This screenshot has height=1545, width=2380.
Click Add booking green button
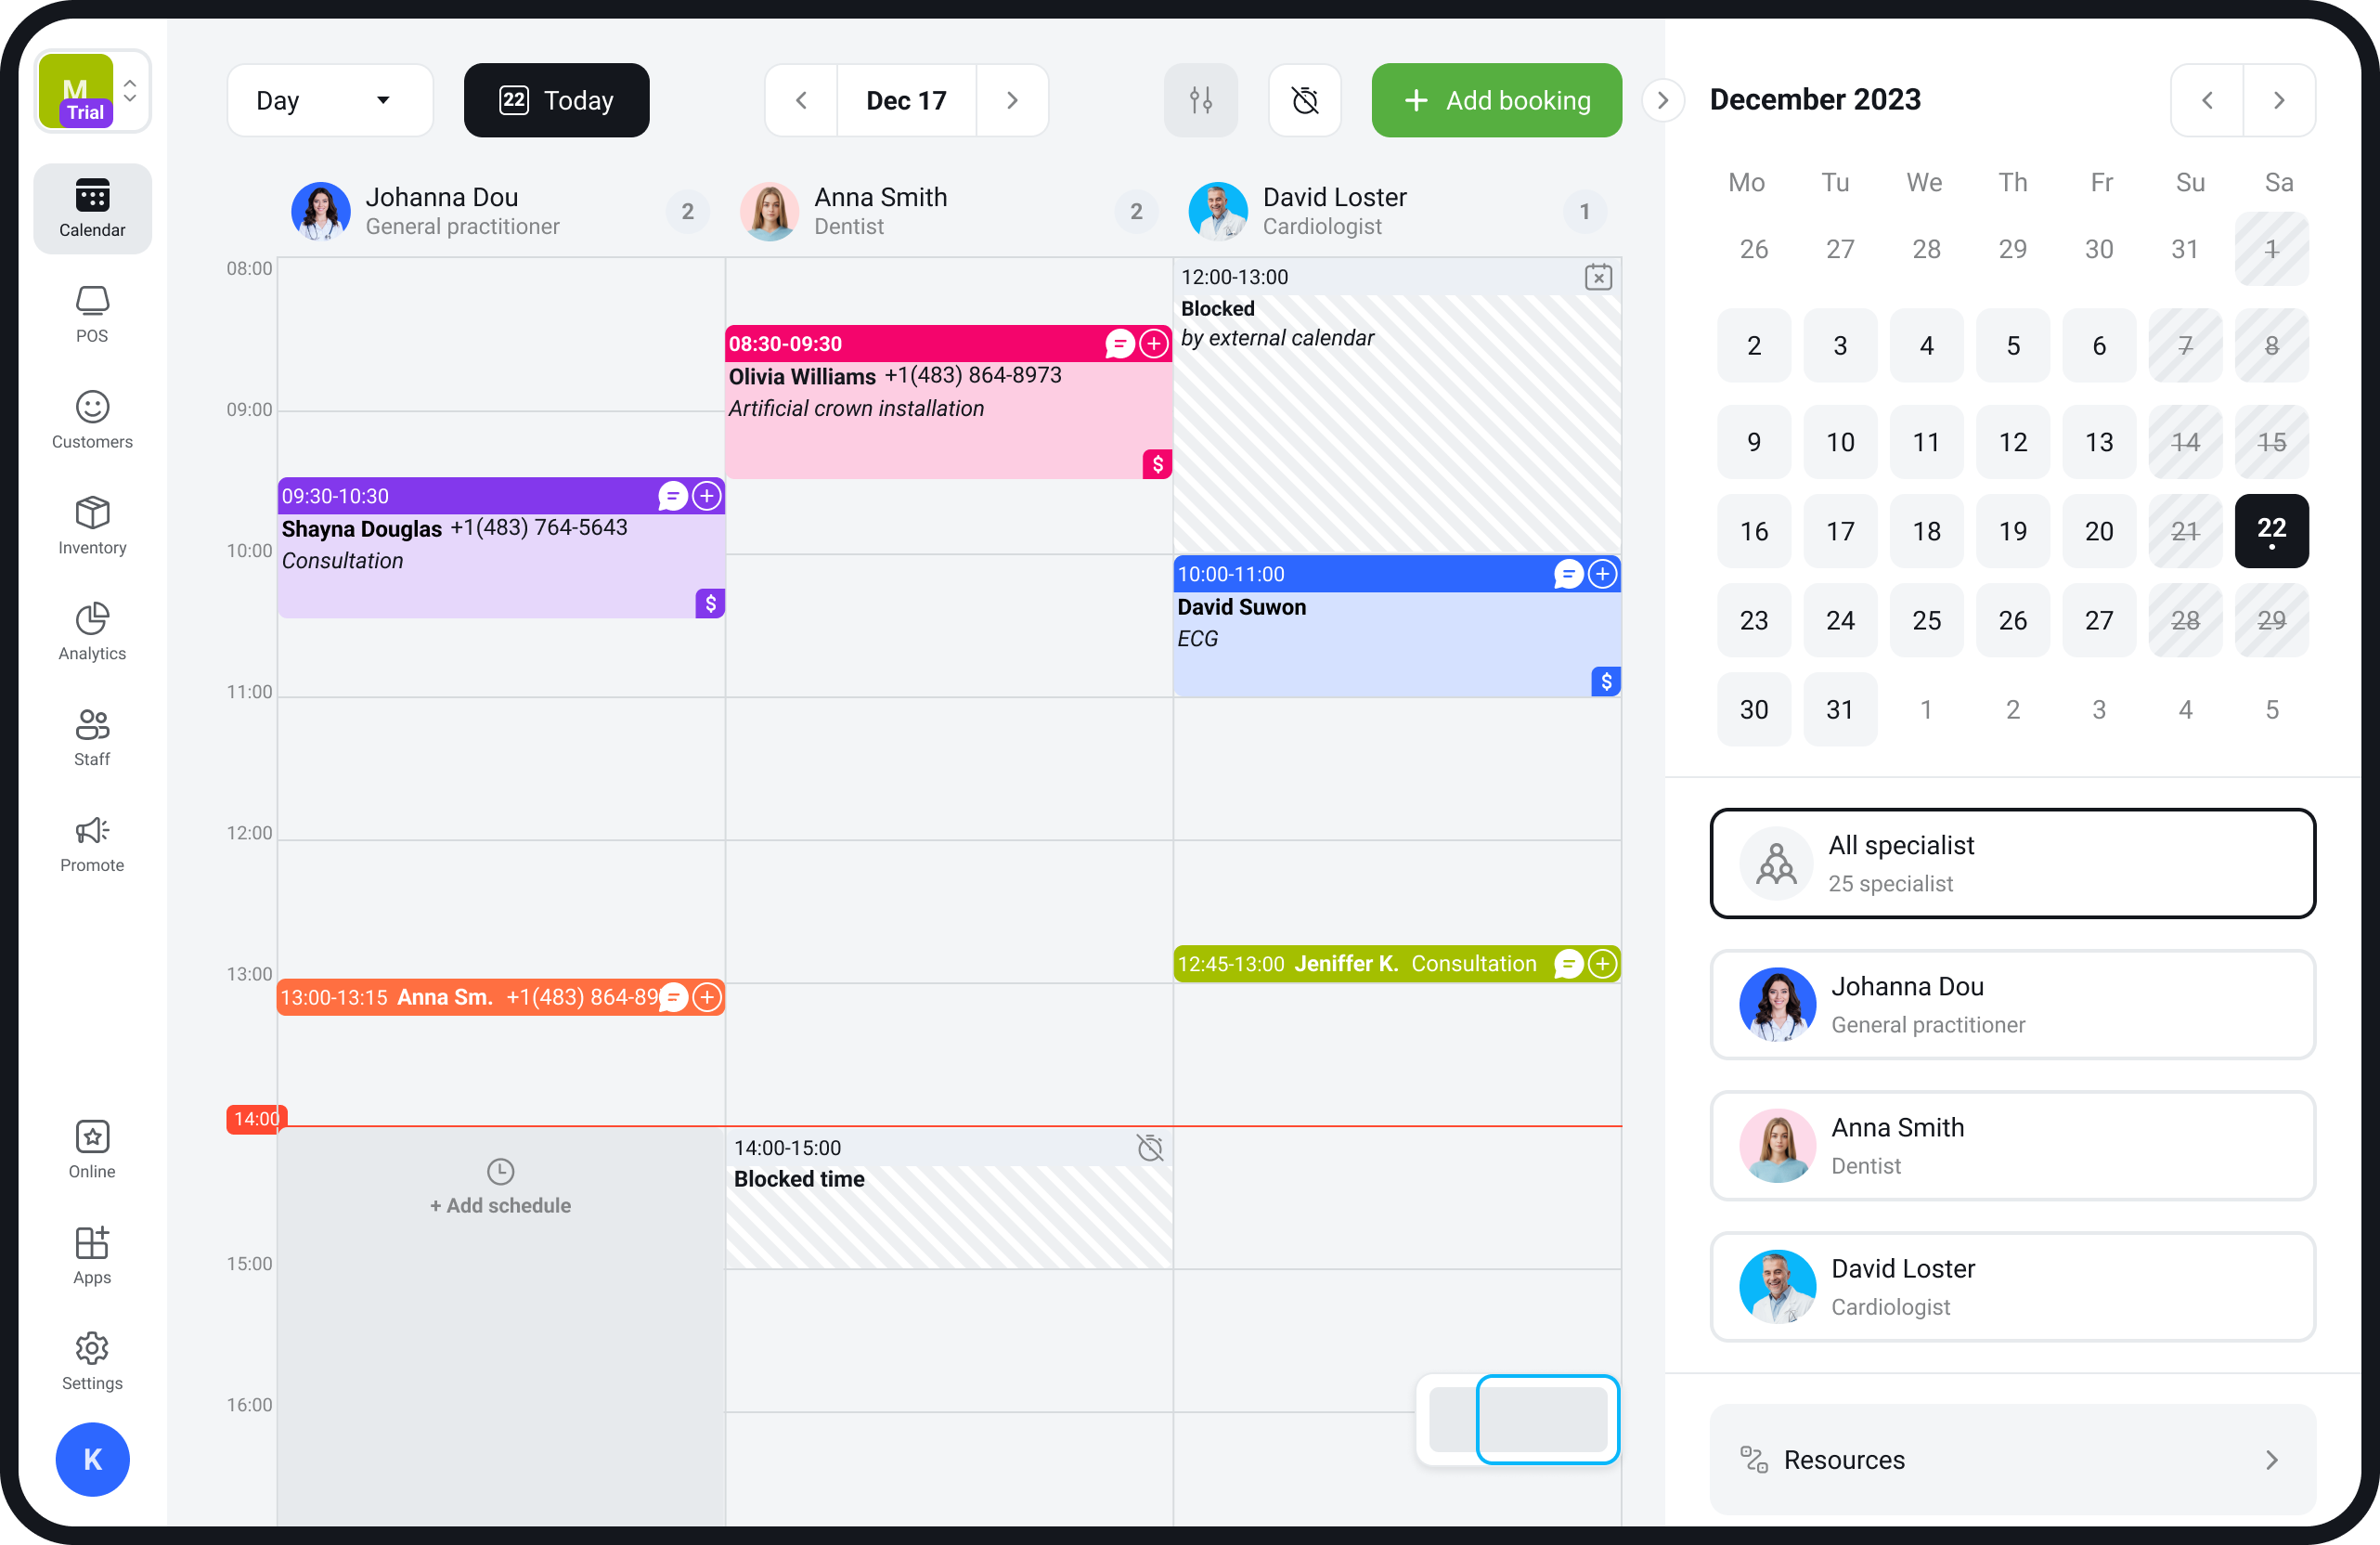[1495, 99]
